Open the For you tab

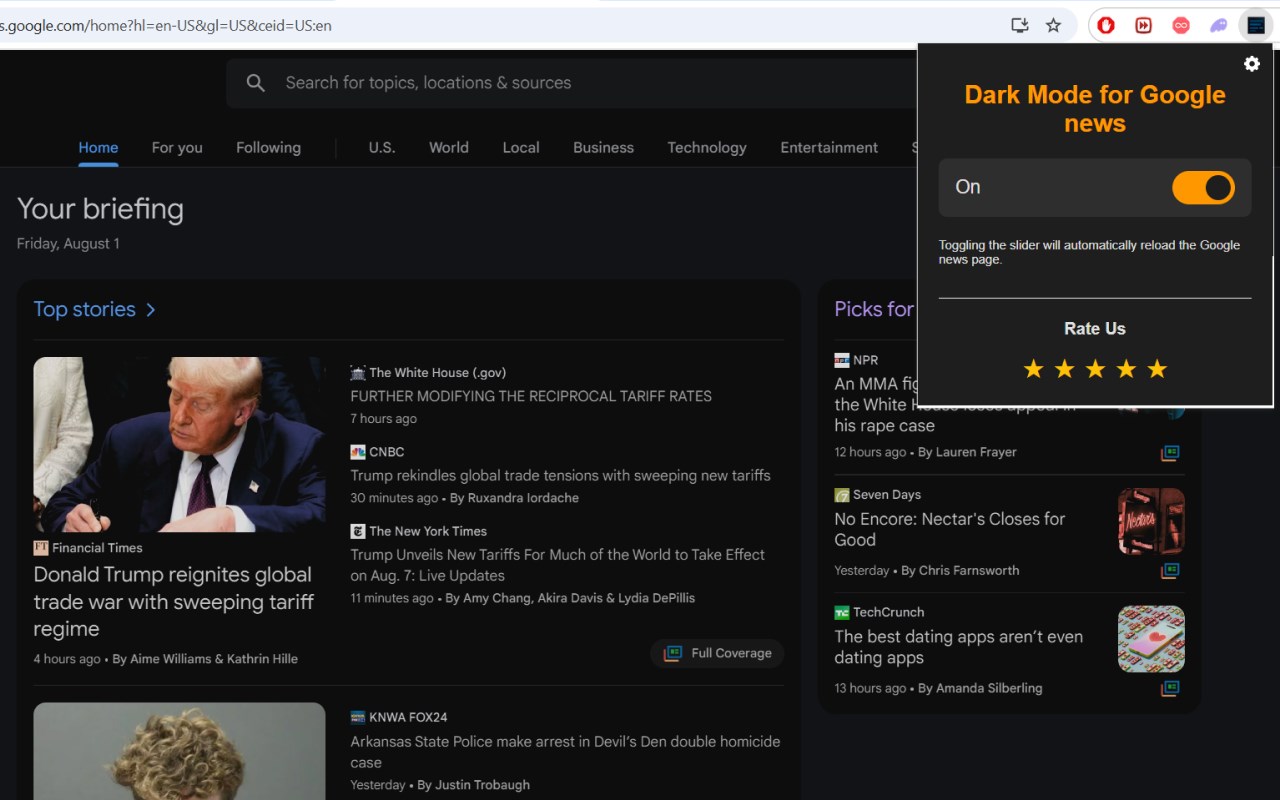[x=177, y=148]
